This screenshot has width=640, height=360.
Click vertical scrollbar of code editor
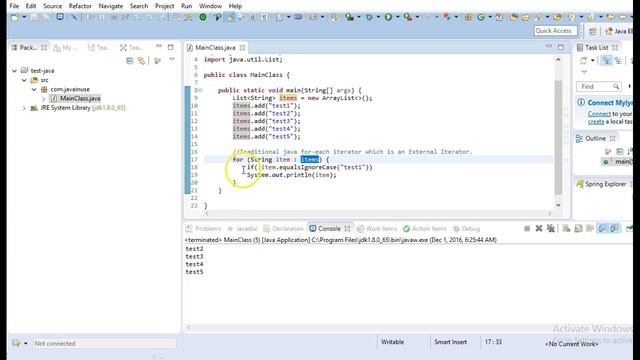point(558,137)
